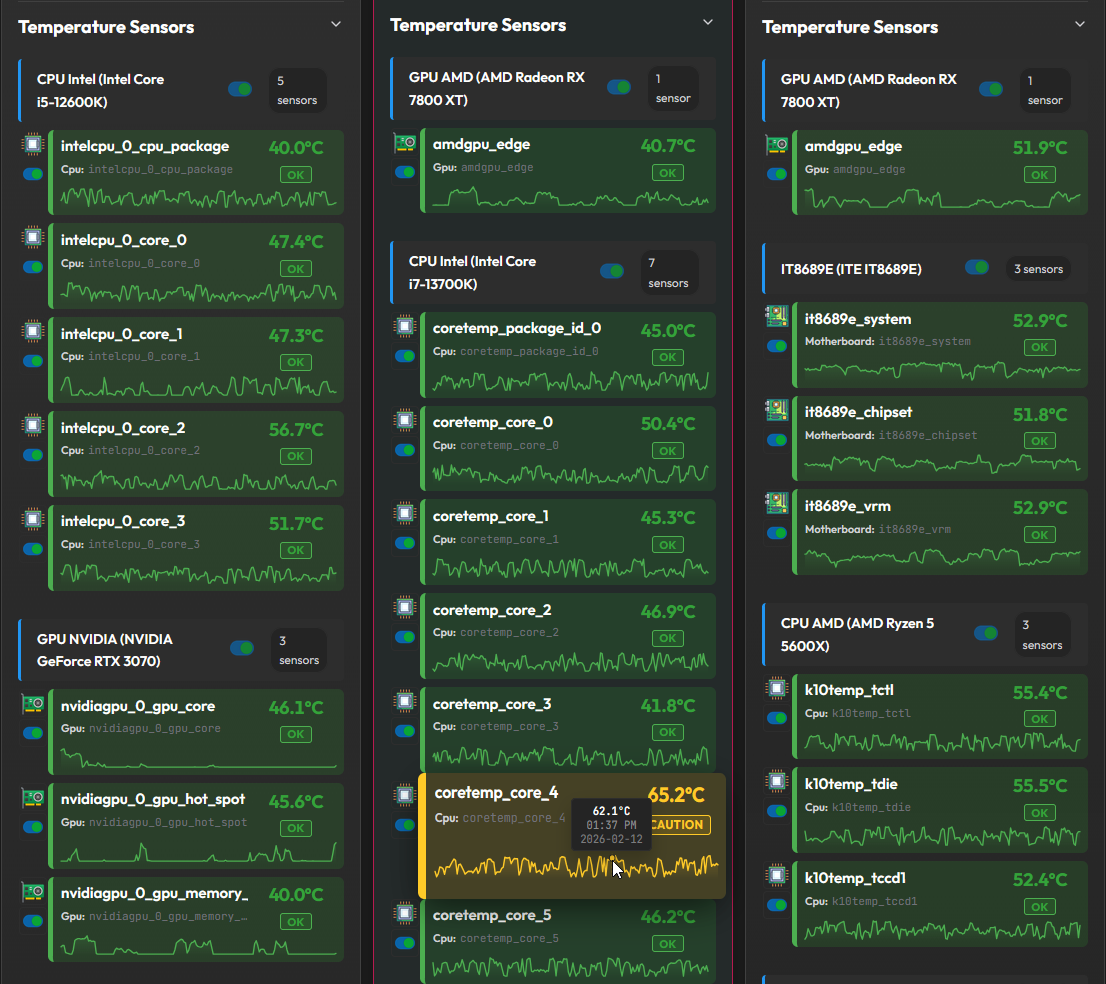Disable the k10temp_tdie sensor switch
Image resolution: width=1106 pixels, height=984 pixels.
point(777,811)
